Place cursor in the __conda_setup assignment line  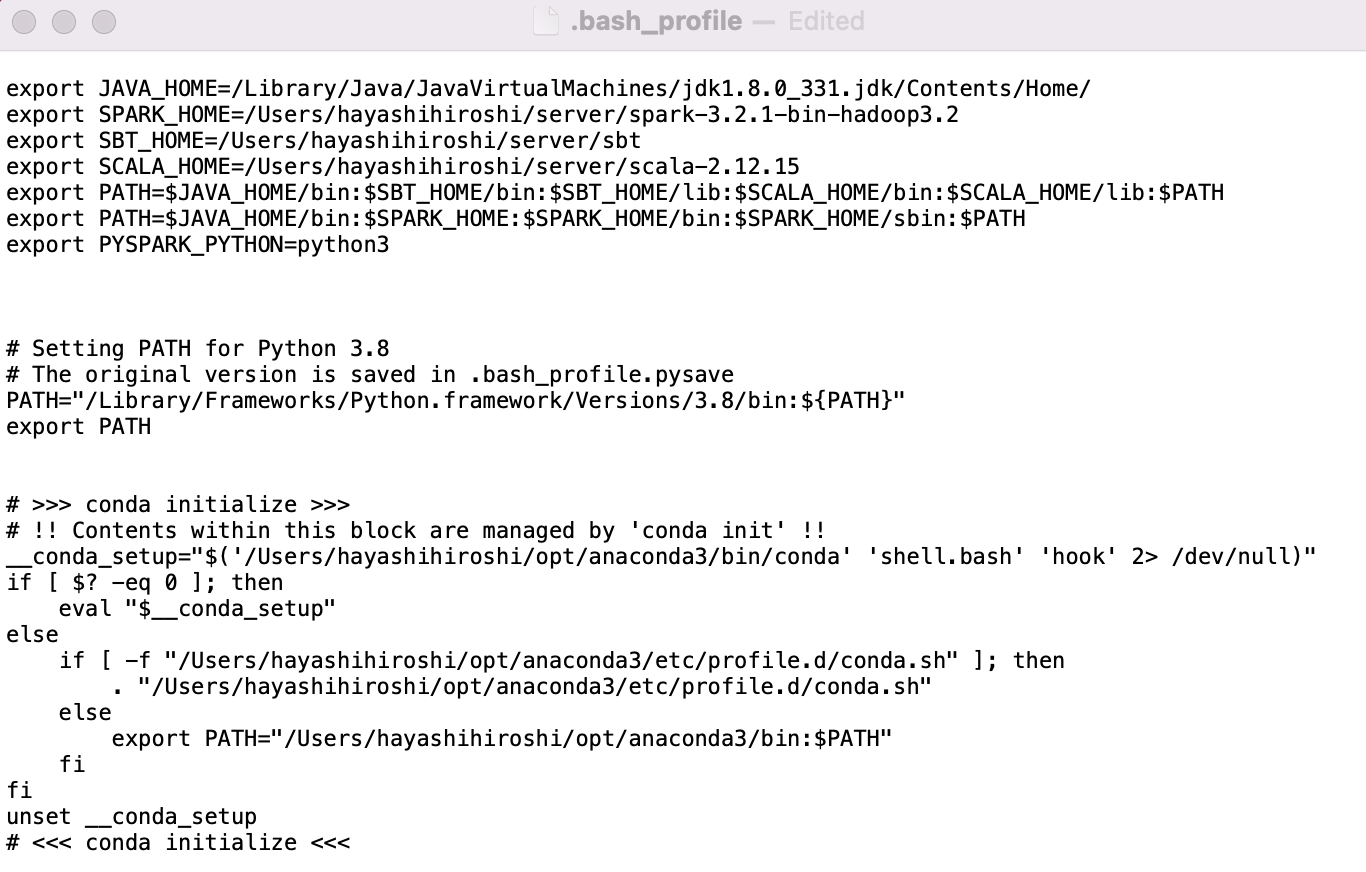(x=661, y=557)
